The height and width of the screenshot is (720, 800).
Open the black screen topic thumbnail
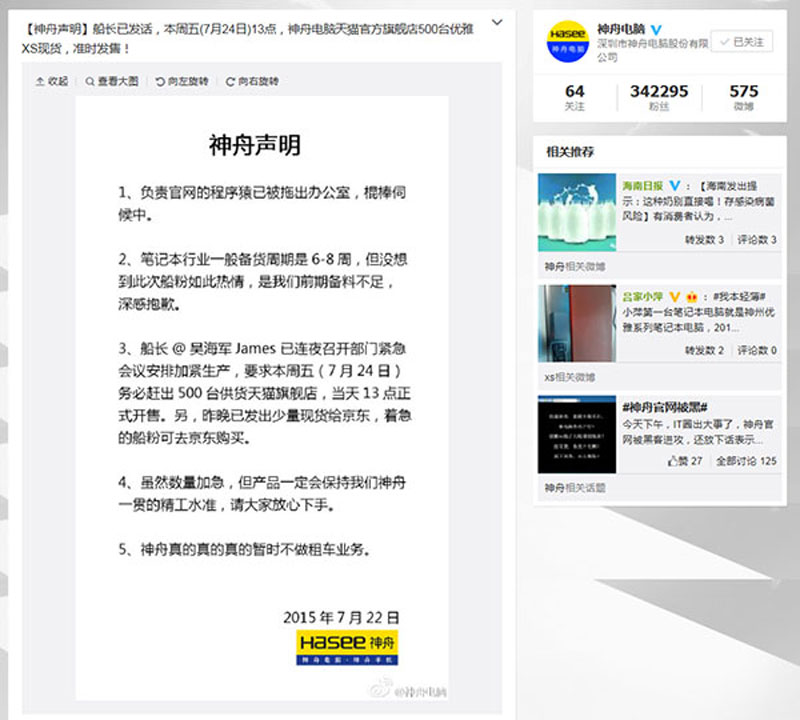click(x=577, y=434)
